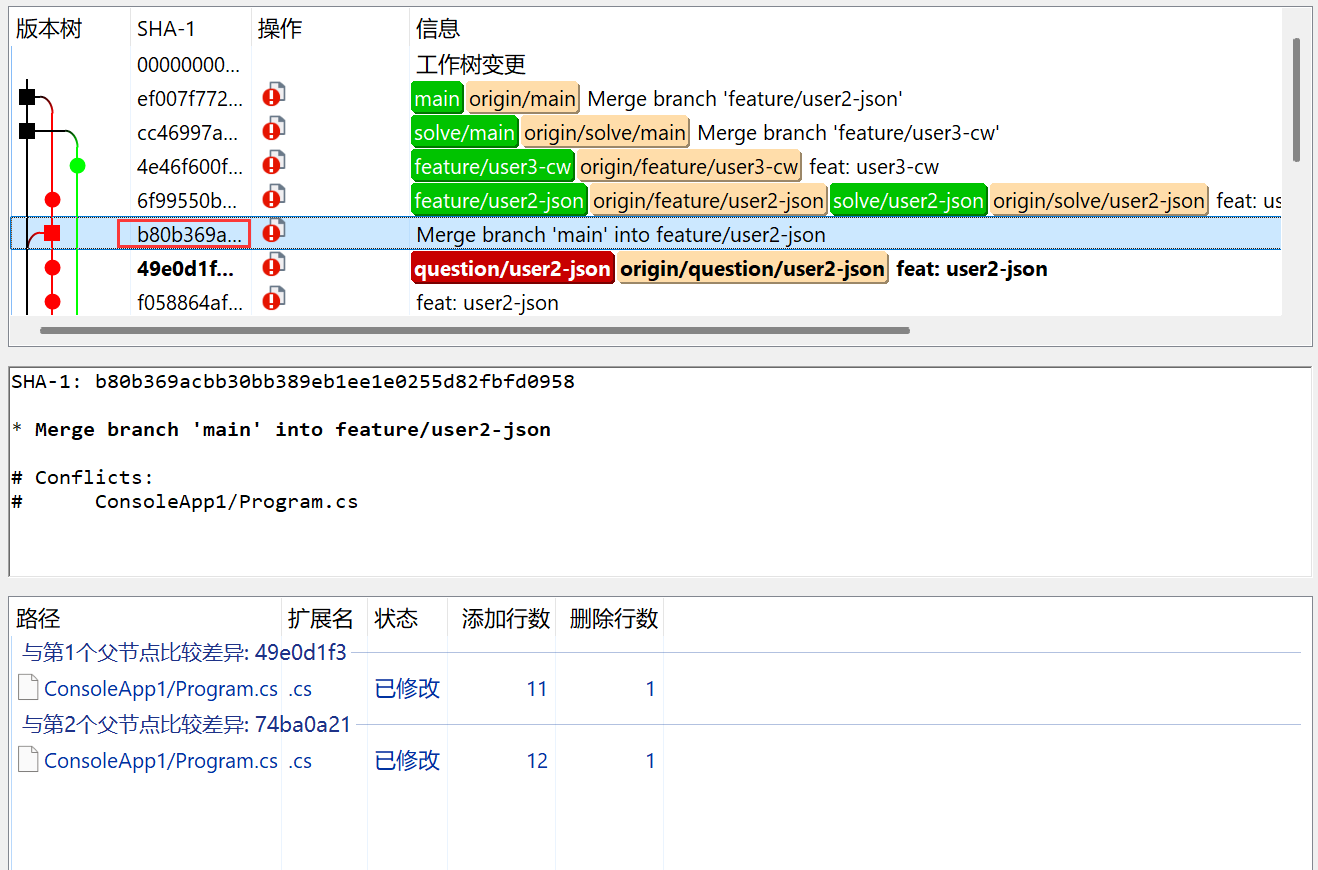
Task: Select the red question/user2-json branch label
Action: tap(513, 268)
